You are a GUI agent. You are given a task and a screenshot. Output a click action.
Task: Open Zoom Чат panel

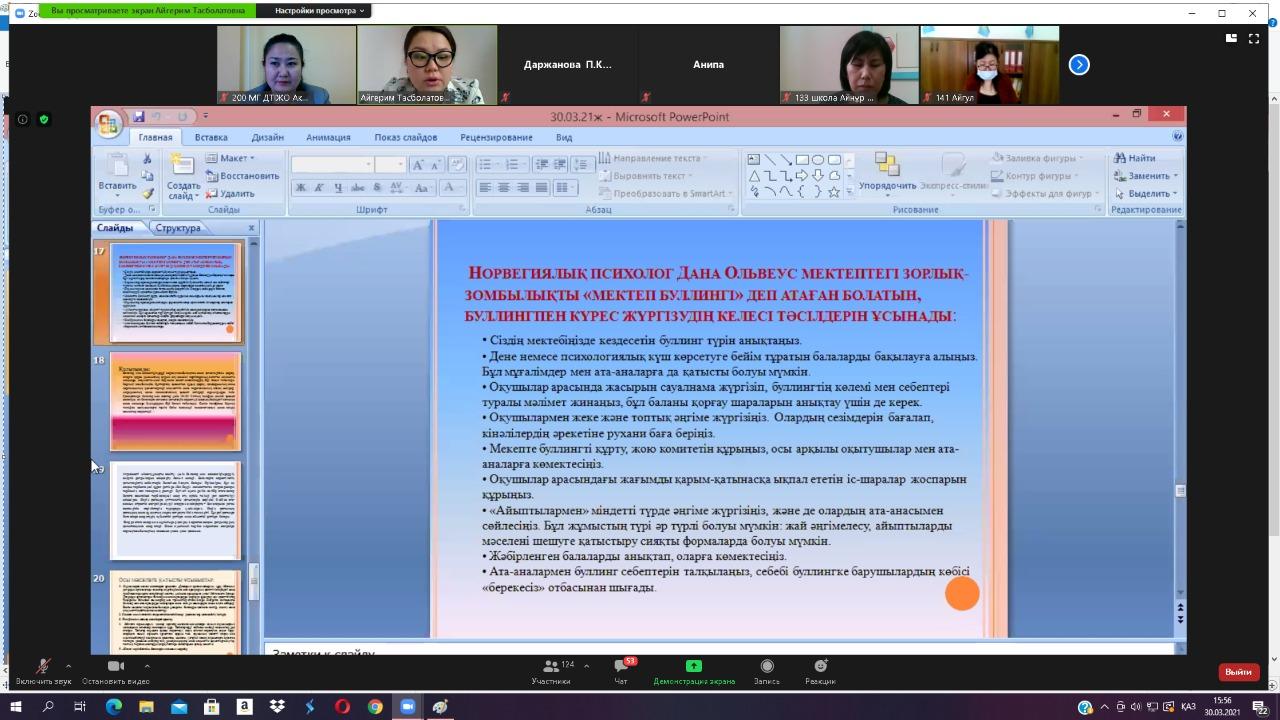click(622, 670)
